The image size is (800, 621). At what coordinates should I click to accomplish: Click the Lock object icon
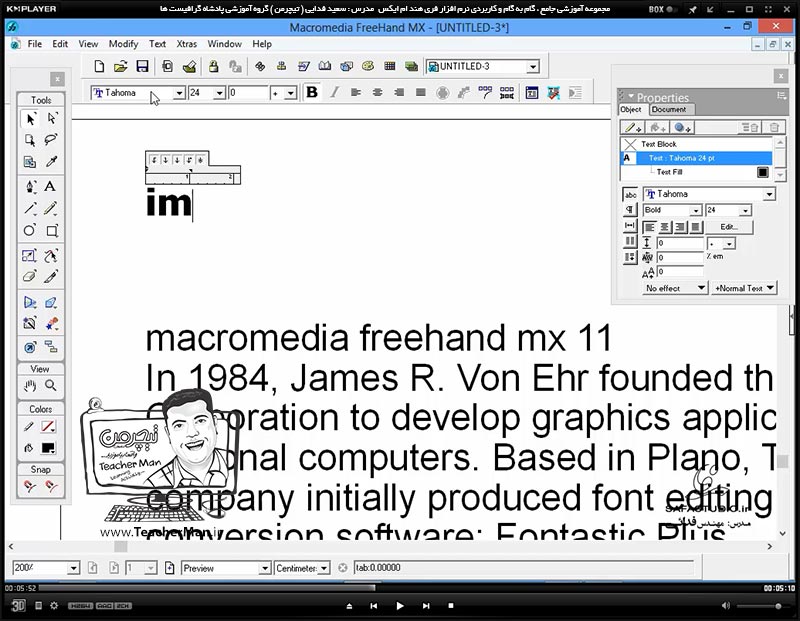point(213,66)
